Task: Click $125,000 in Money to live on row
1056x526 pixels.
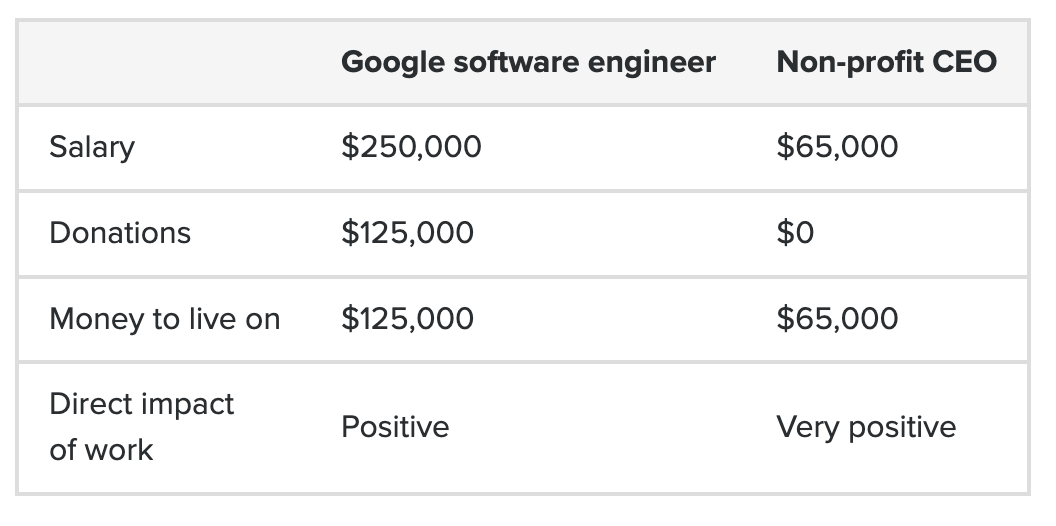Action: (x=407, y=319)
